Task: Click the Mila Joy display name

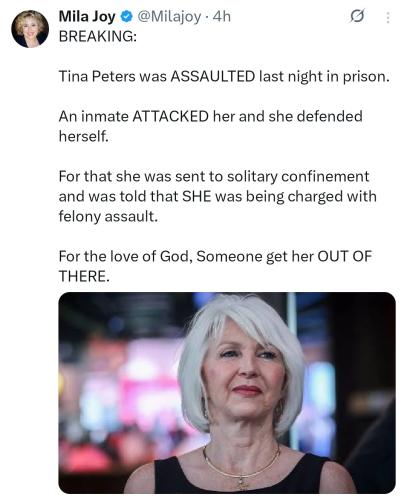Action: coord(87,16)
